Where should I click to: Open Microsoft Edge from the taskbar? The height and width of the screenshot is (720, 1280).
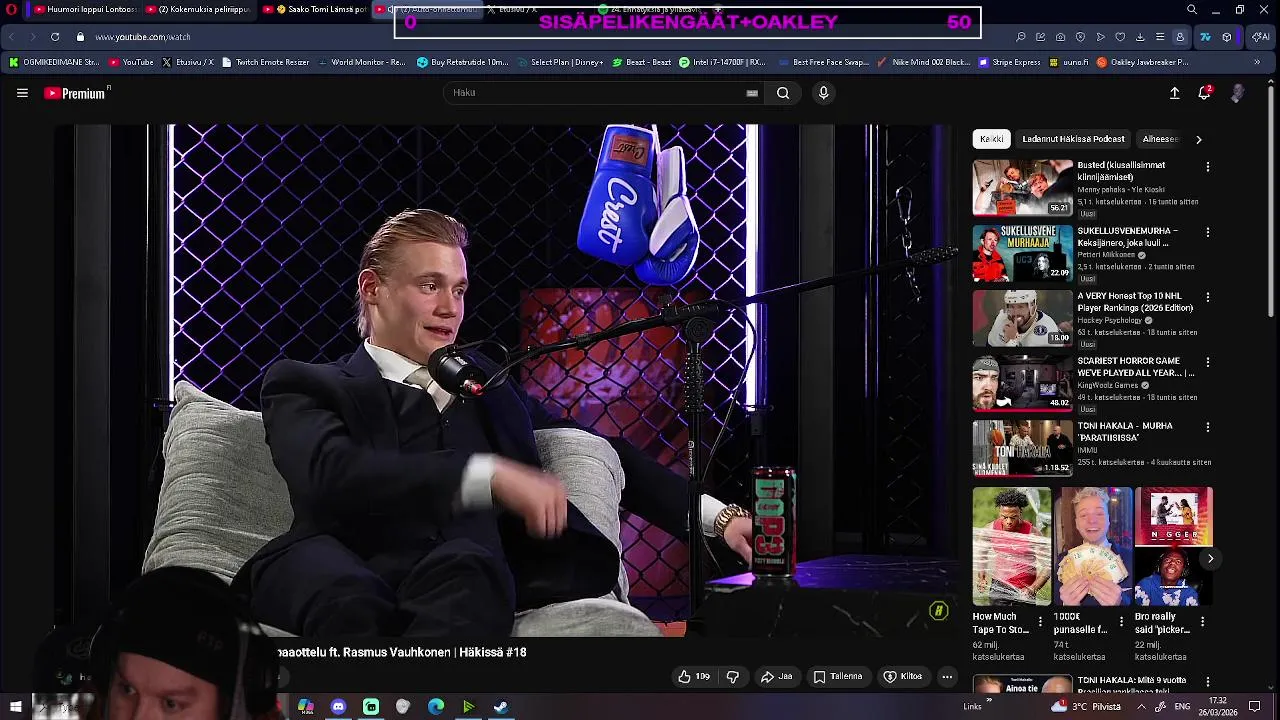tap(436, 707)
